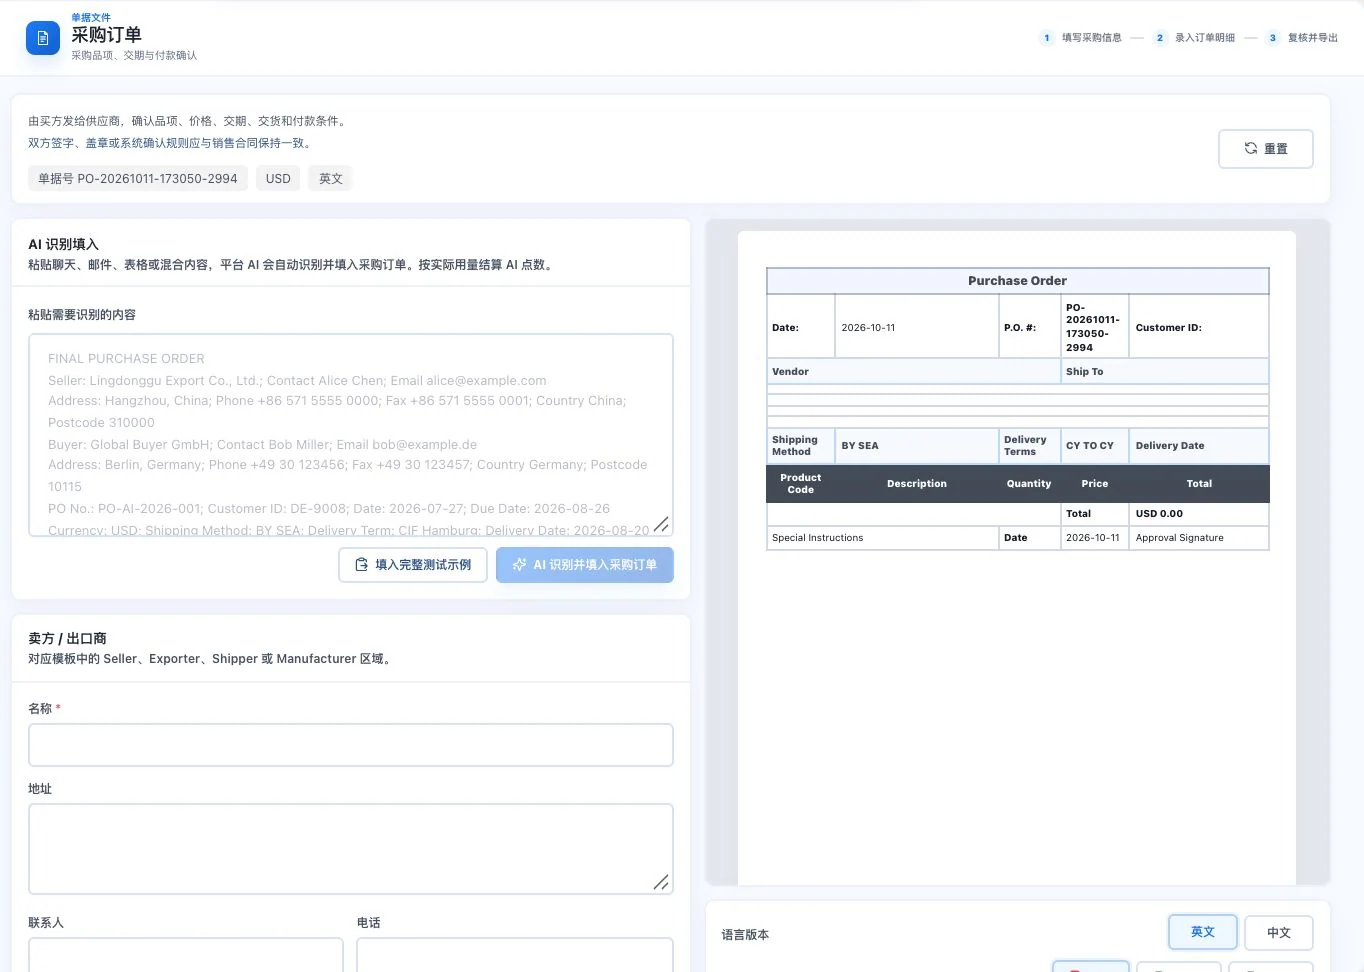Viewport: 1364px width, 972px height.
Task: Click the 单据号 PO-20261011-173050-2994 tag
Action: pos(138,179)
